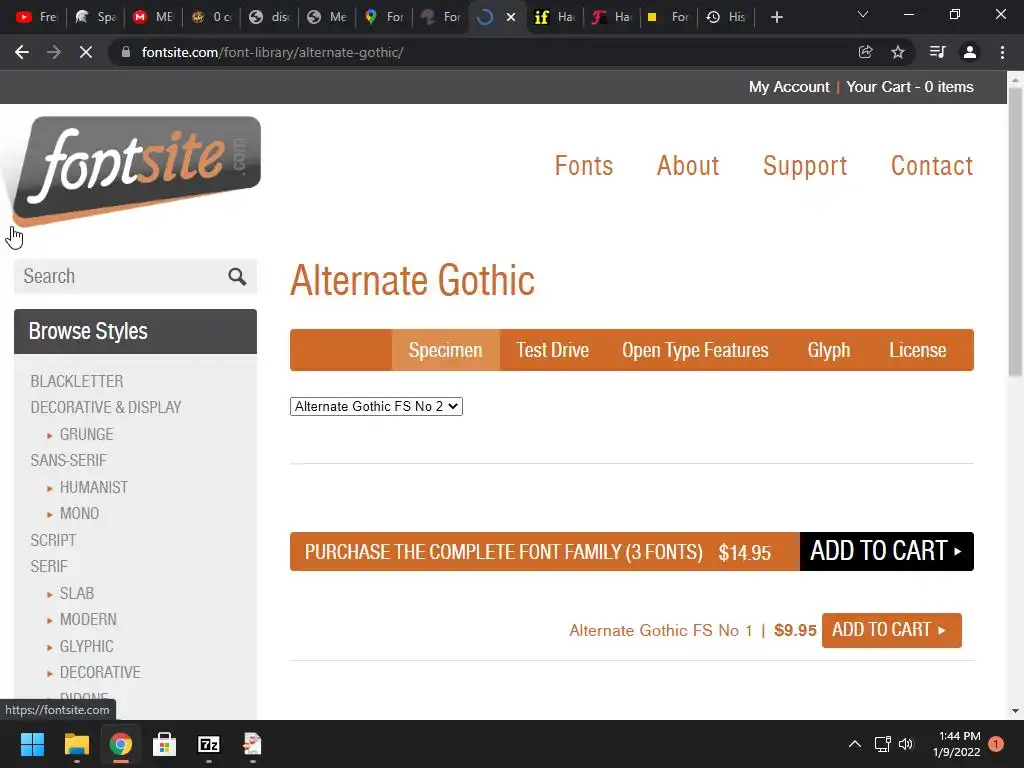The height and width of the screenshot is (768, 1024).
Task: Expand the HUMANIST style category
Action: point(88,487)
